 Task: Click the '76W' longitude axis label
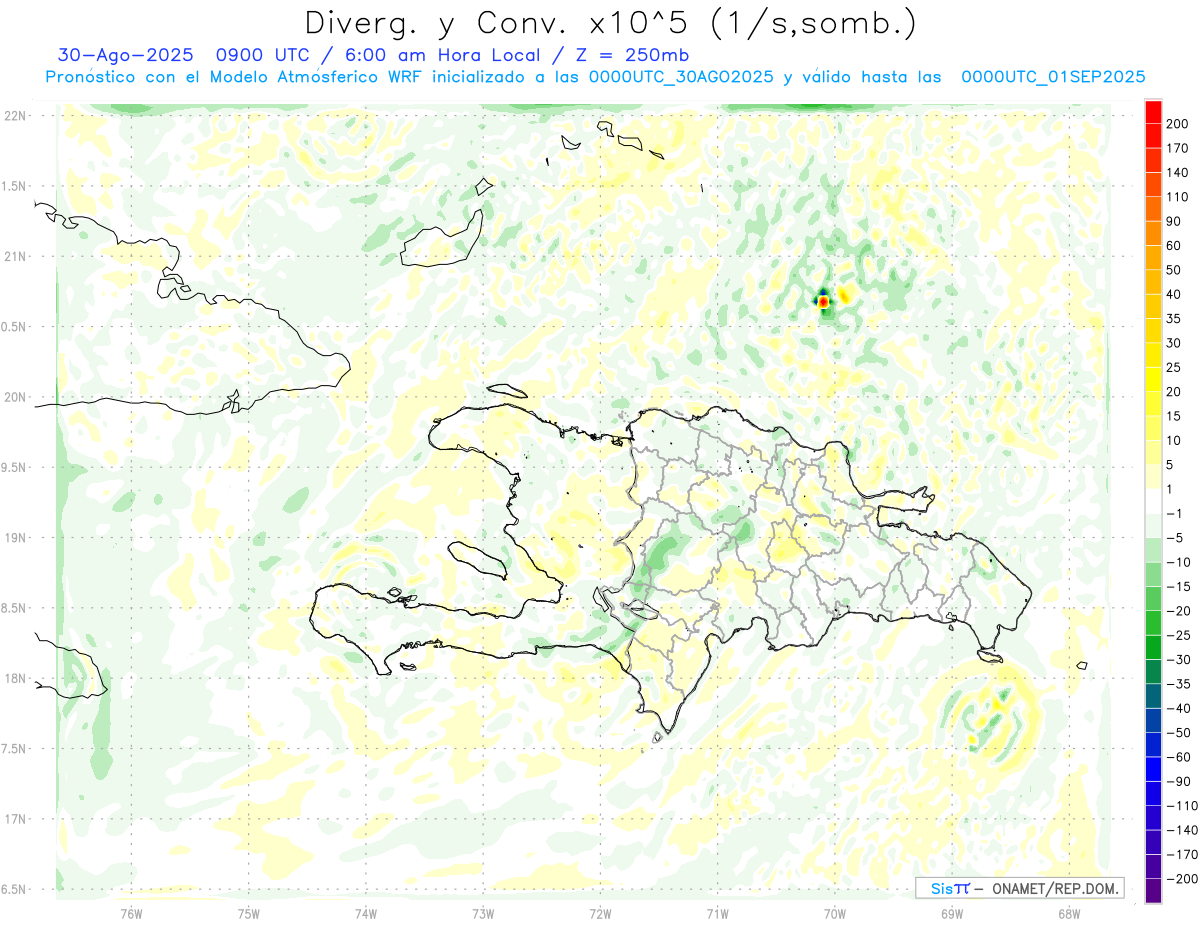coord(131,914)
